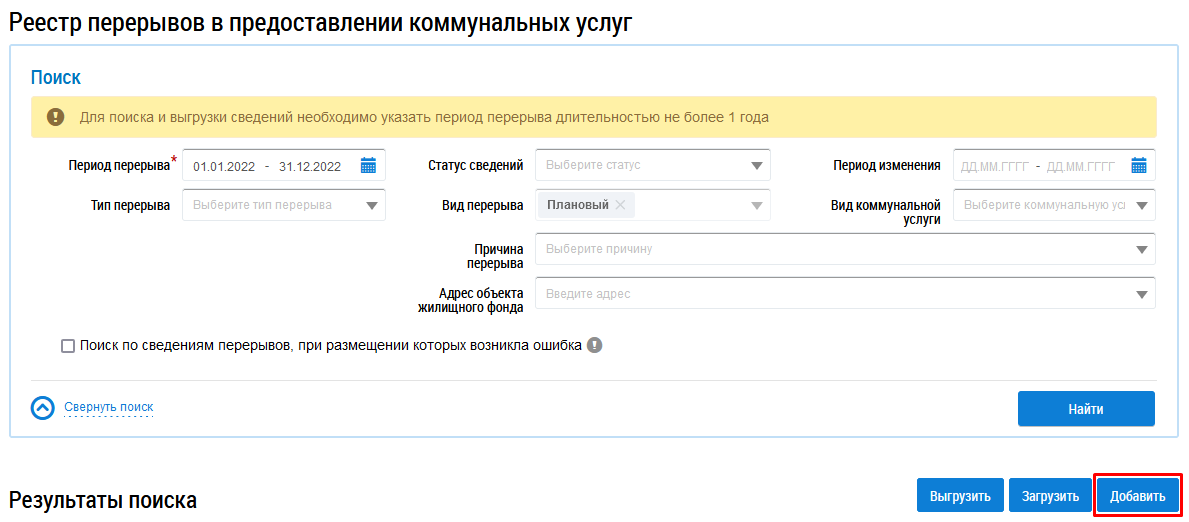The image size is (1189, 522).
Task: Click into the Период изменения date input
Action: [1037, 166]
